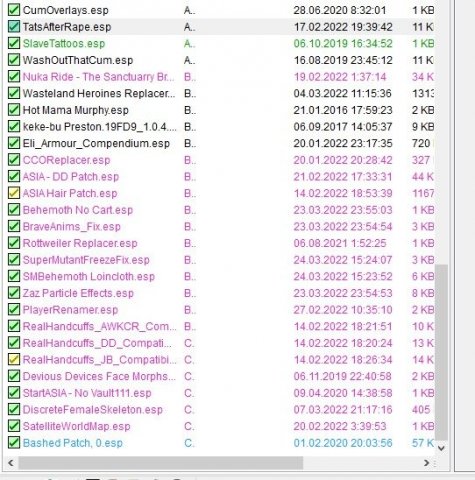The image size is (475, 480).
Task: Select Behemoth No Cart.esp name
Action: [x=78, y=210]
